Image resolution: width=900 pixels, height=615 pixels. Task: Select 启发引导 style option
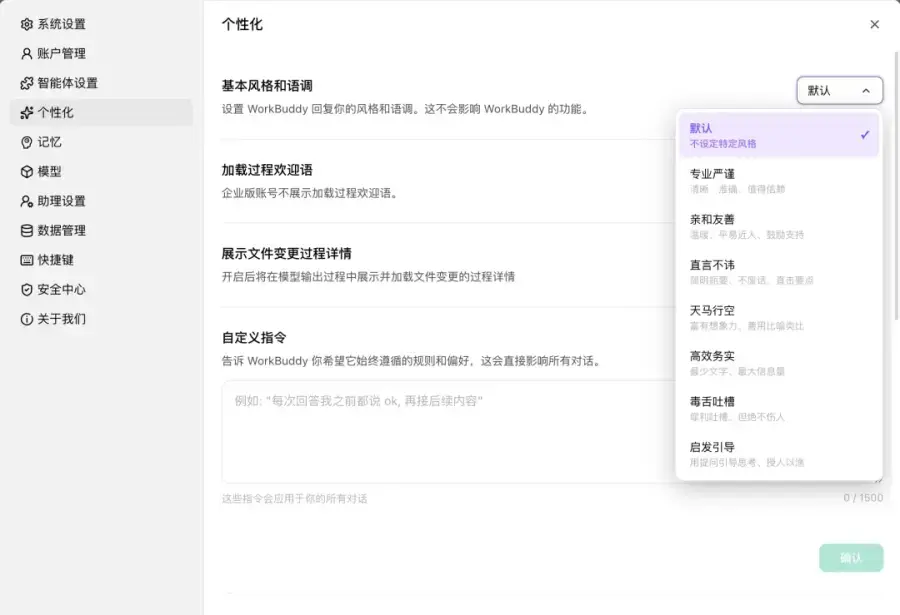[x=779, y=454]
